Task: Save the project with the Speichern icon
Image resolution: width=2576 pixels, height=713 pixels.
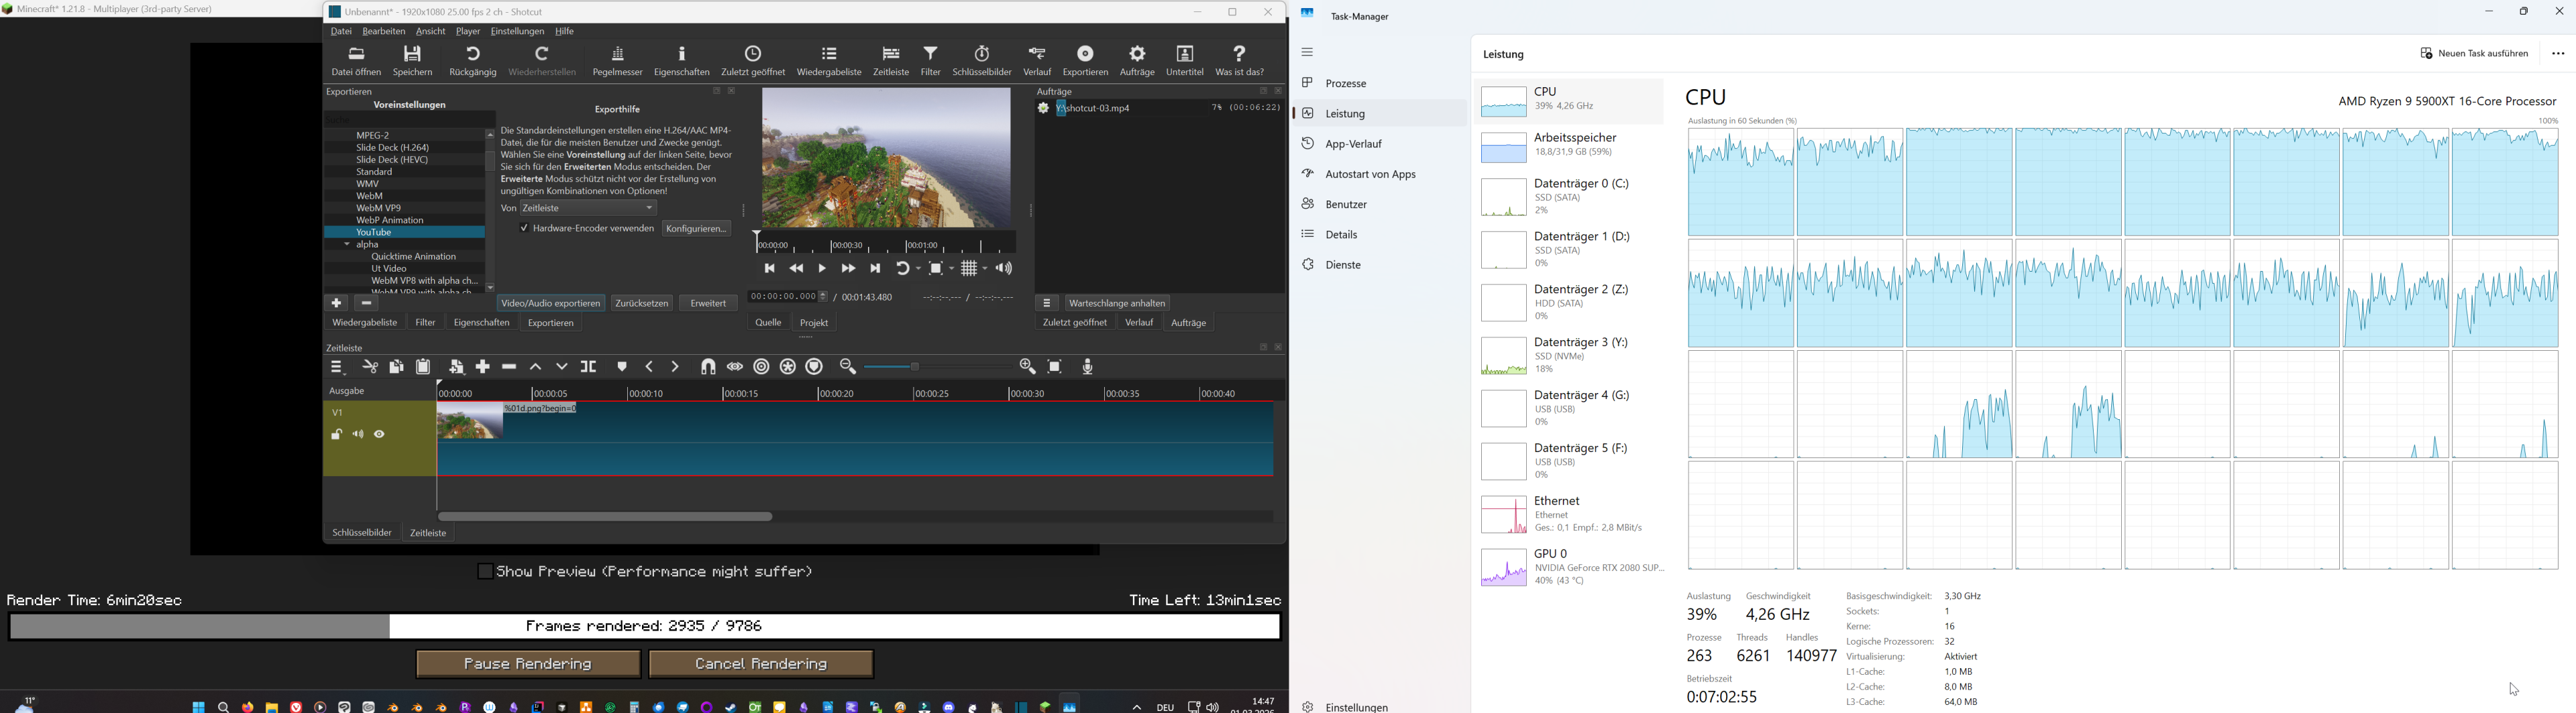Action: pos(413,61)
